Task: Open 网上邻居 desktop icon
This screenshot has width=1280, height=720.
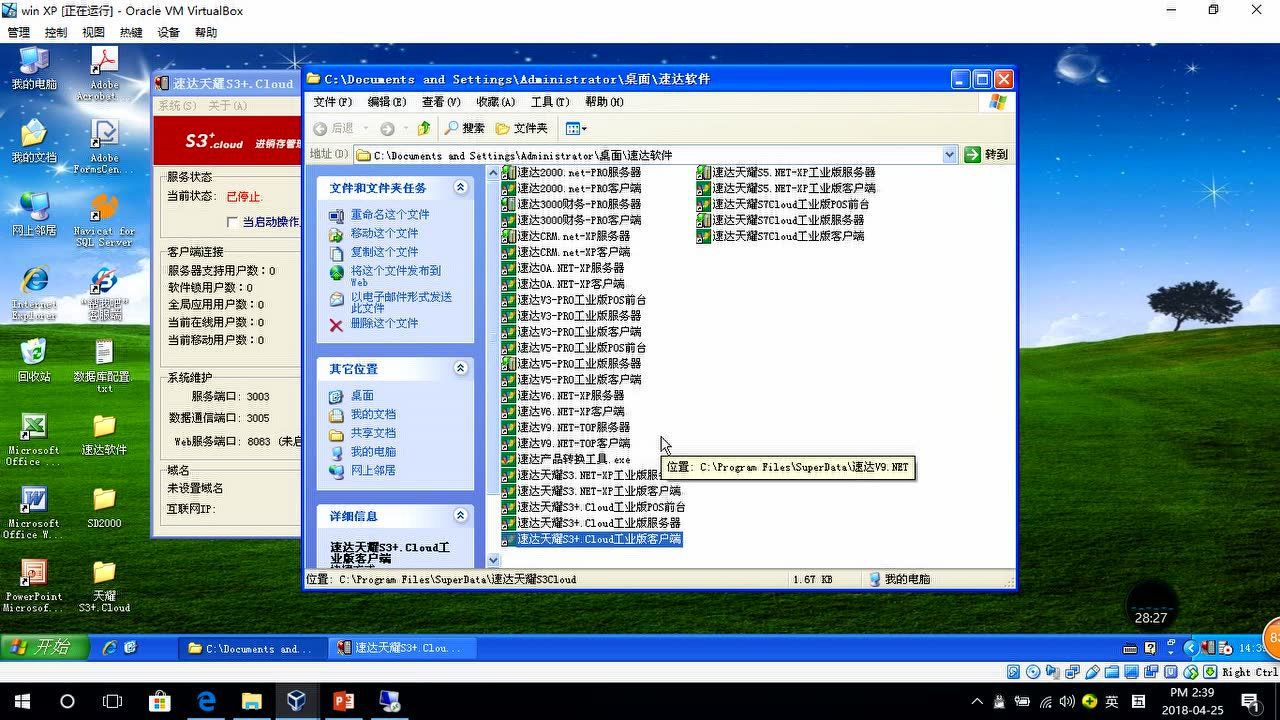Action: (x=34, y=214)
